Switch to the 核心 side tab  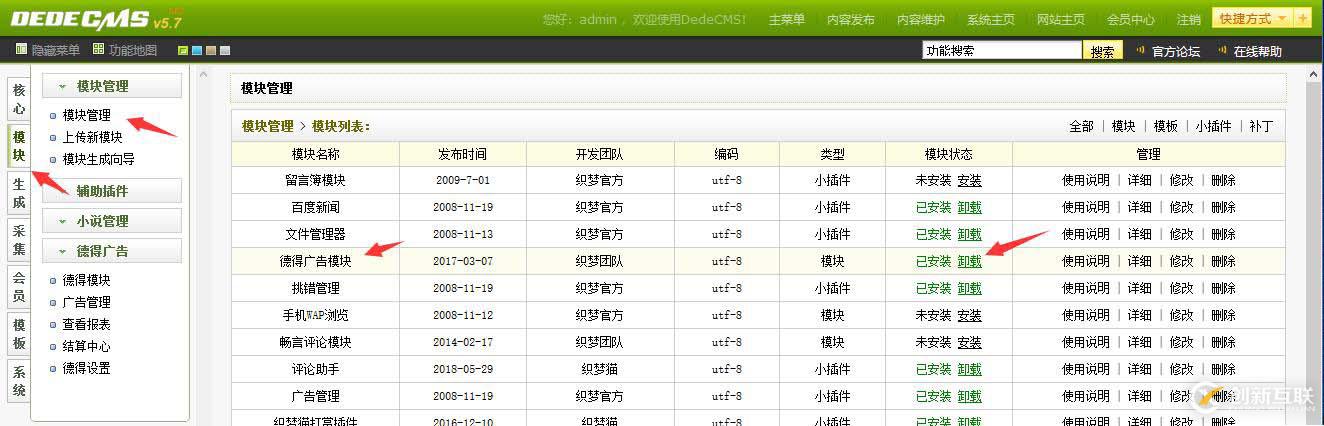19,98
